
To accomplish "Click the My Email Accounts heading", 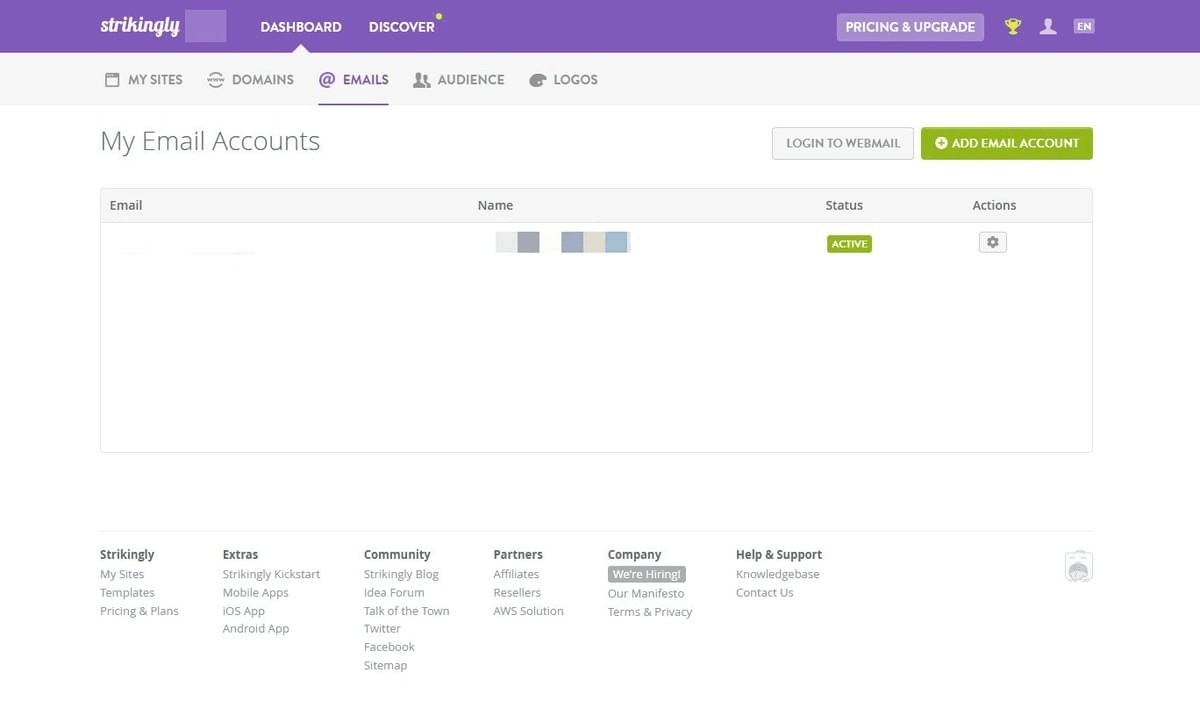I will point(210,141).
